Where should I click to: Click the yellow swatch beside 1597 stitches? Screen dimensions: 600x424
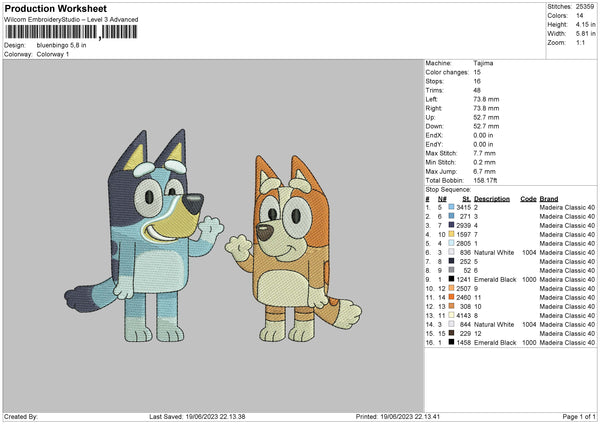pyautogui.click(x=451, y=235)
